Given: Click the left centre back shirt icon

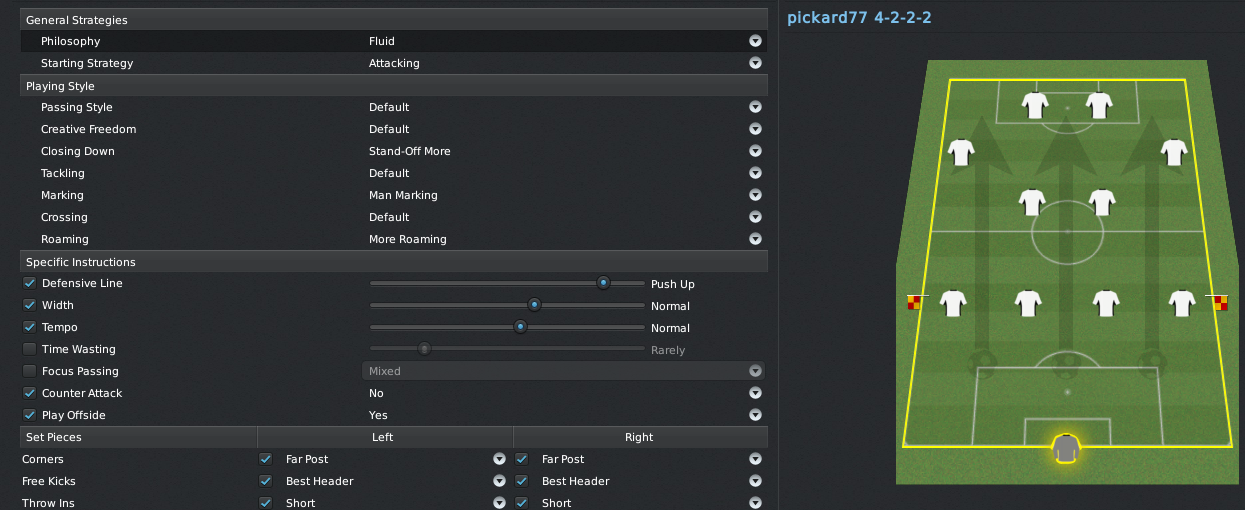Looking at the screenshot, I should (1029, 302).
